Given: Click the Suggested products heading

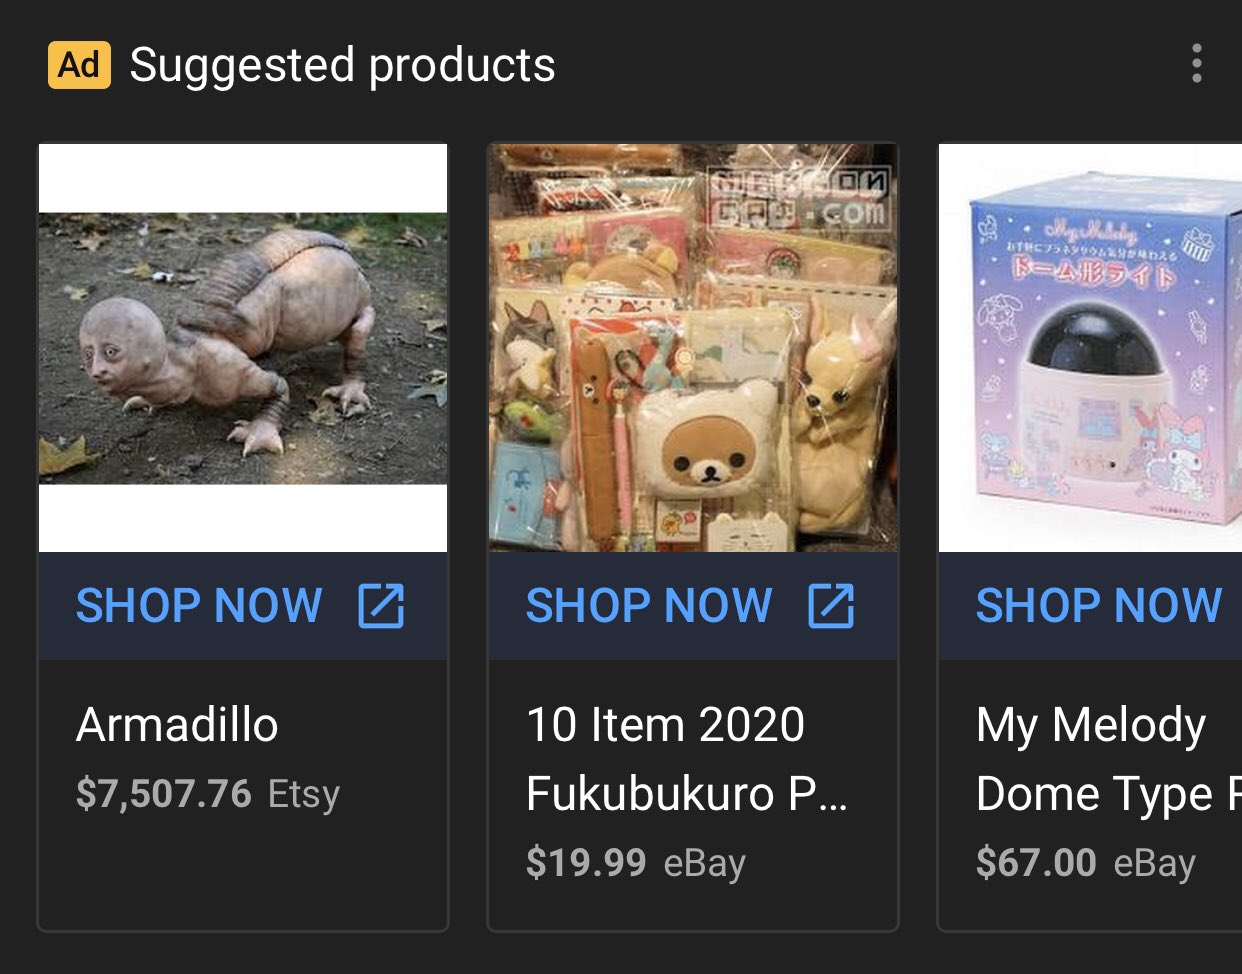Looking at the screenshot, I should tap(342, 66).
